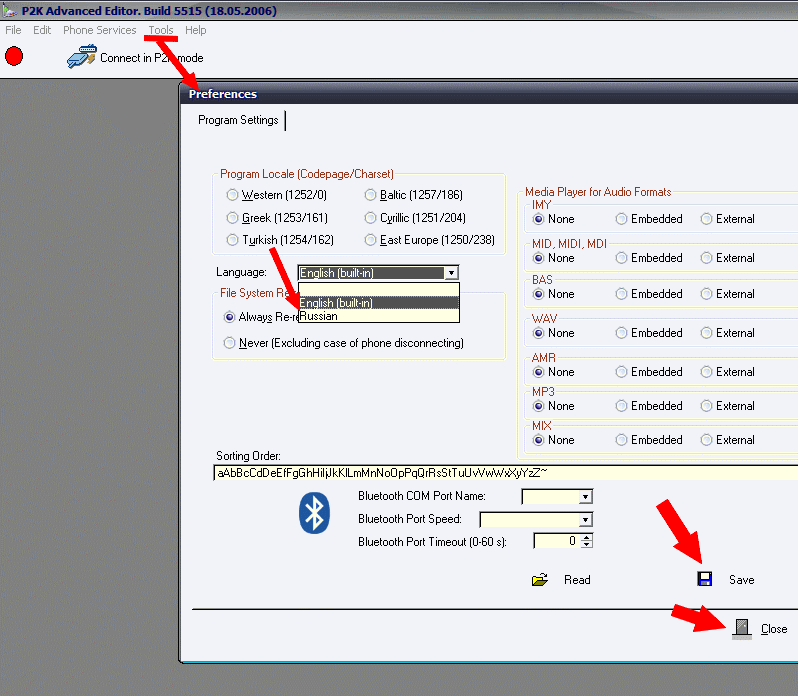
Task: Click the Save floppy disk icon
Action: coord(705,579)
